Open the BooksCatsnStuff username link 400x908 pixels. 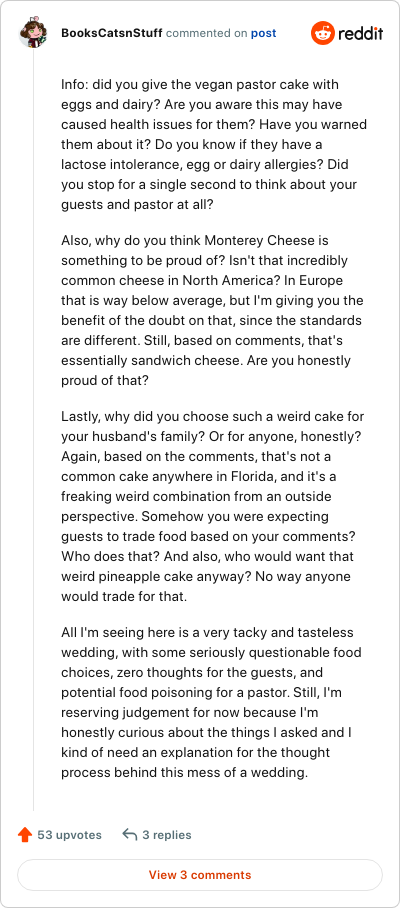112,34
